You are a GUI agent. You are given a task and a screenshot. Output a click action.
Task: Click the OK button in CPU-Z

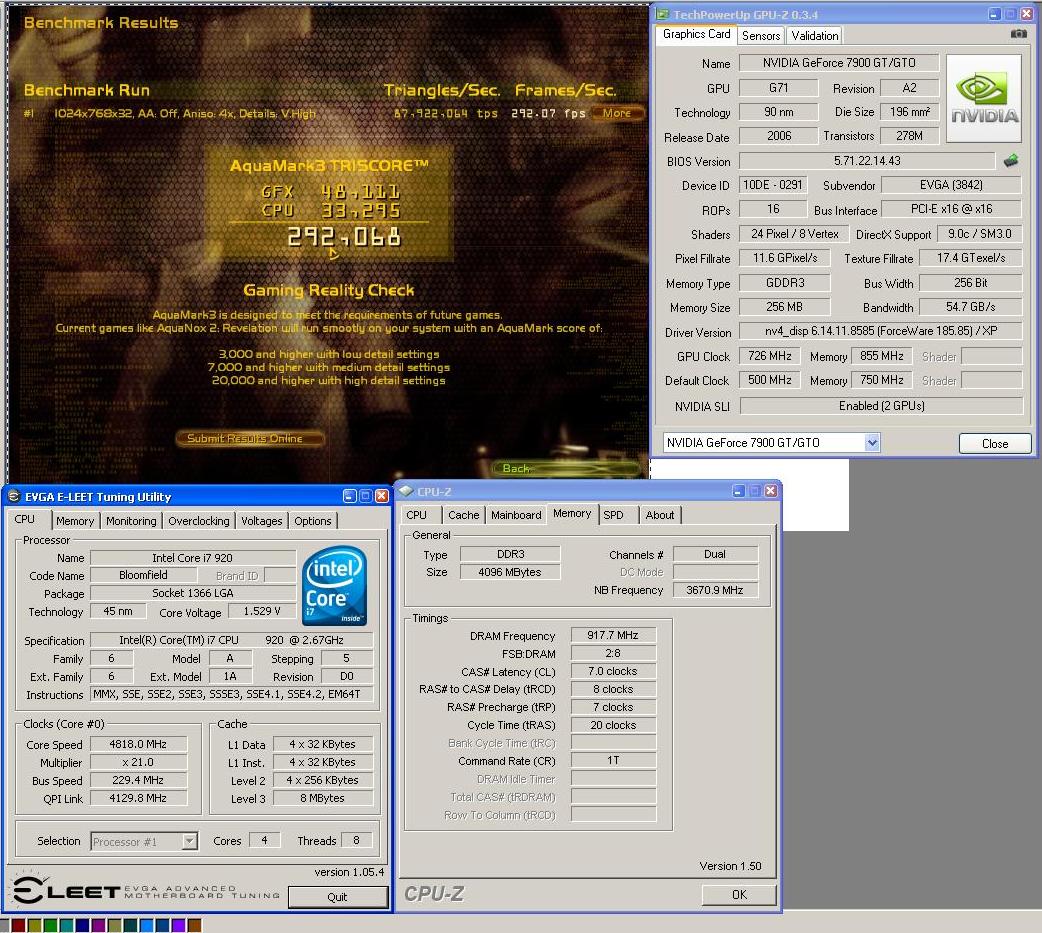(x=739, y=894)
